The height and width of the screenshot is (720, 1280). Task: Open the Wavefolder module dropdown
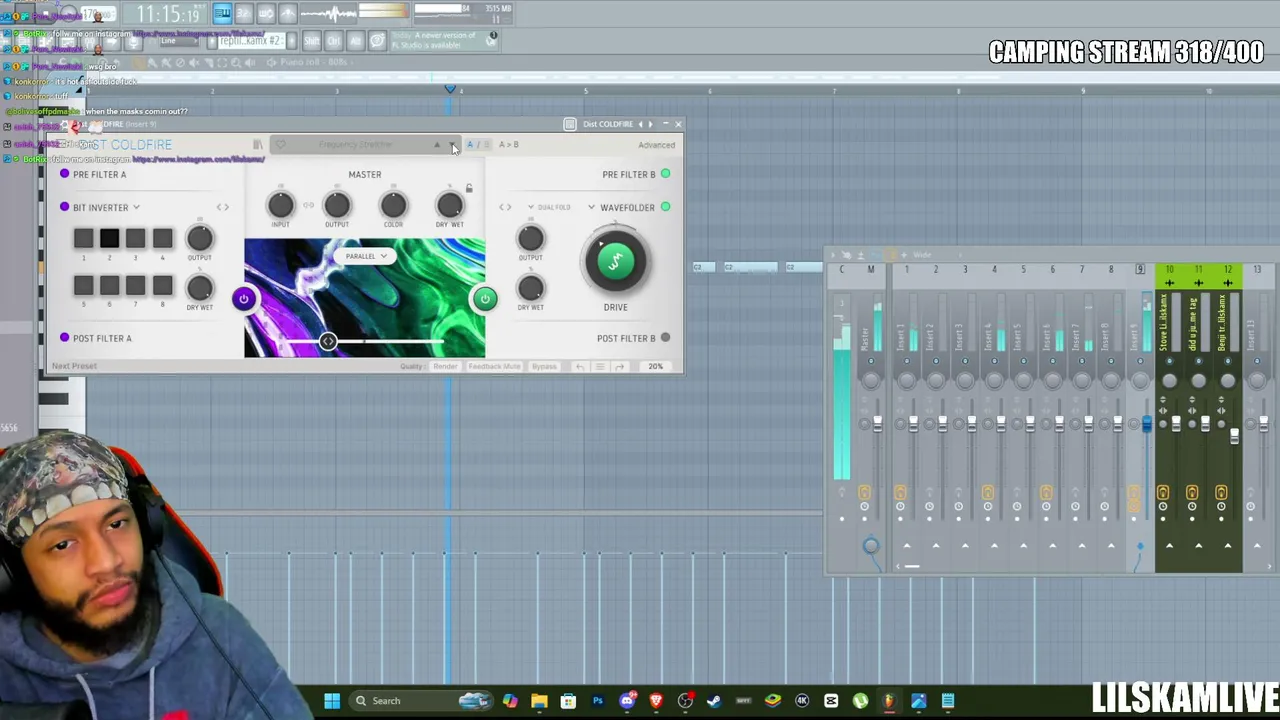[591, 208]
